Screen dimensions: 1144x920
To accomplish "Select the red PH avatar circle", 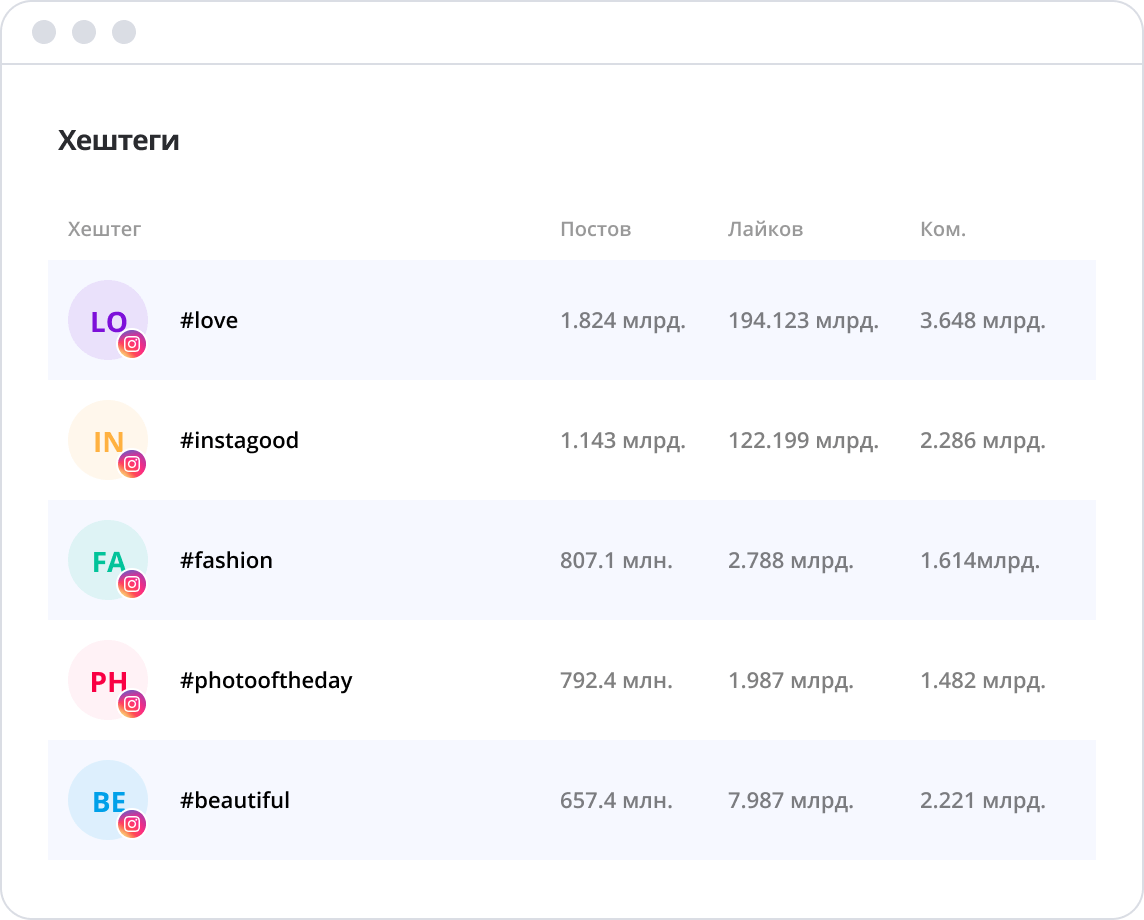I will (103, 675).
